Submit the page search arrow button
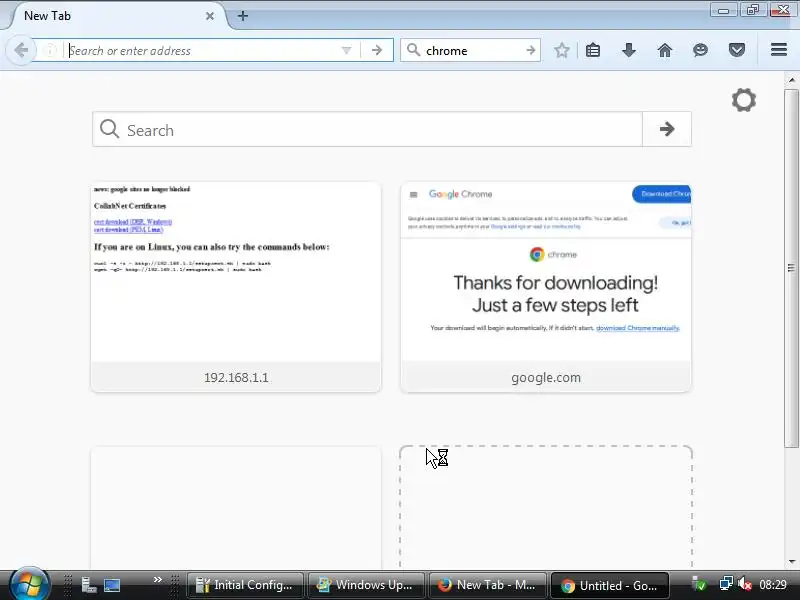Image resolution: width=800 pixels, height=600 pixels. tap(667, 129)
